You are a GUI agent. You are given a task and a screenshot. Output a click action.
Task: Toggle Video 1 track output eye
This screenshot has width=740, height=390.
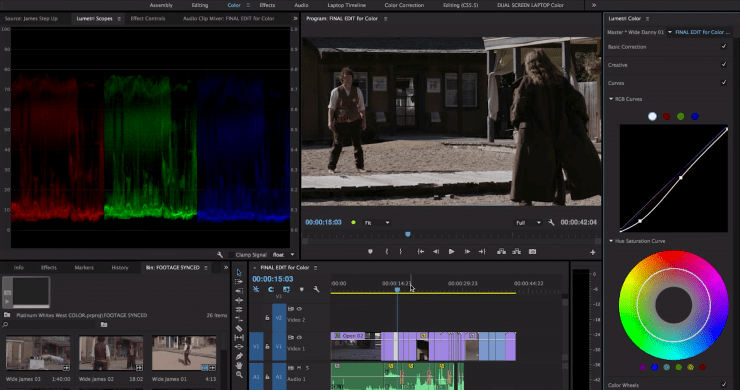coord(299,338)
